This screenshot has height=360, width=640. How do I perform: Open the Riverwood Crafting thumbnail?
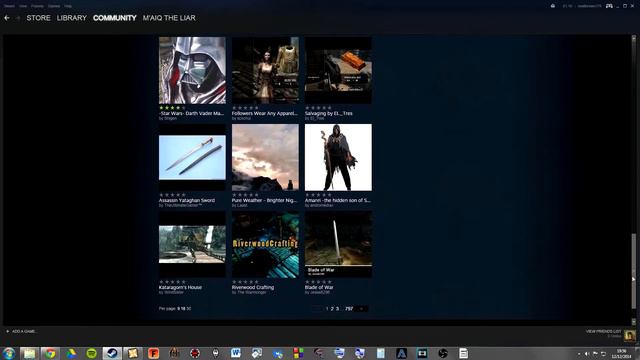tap(265, 244)
